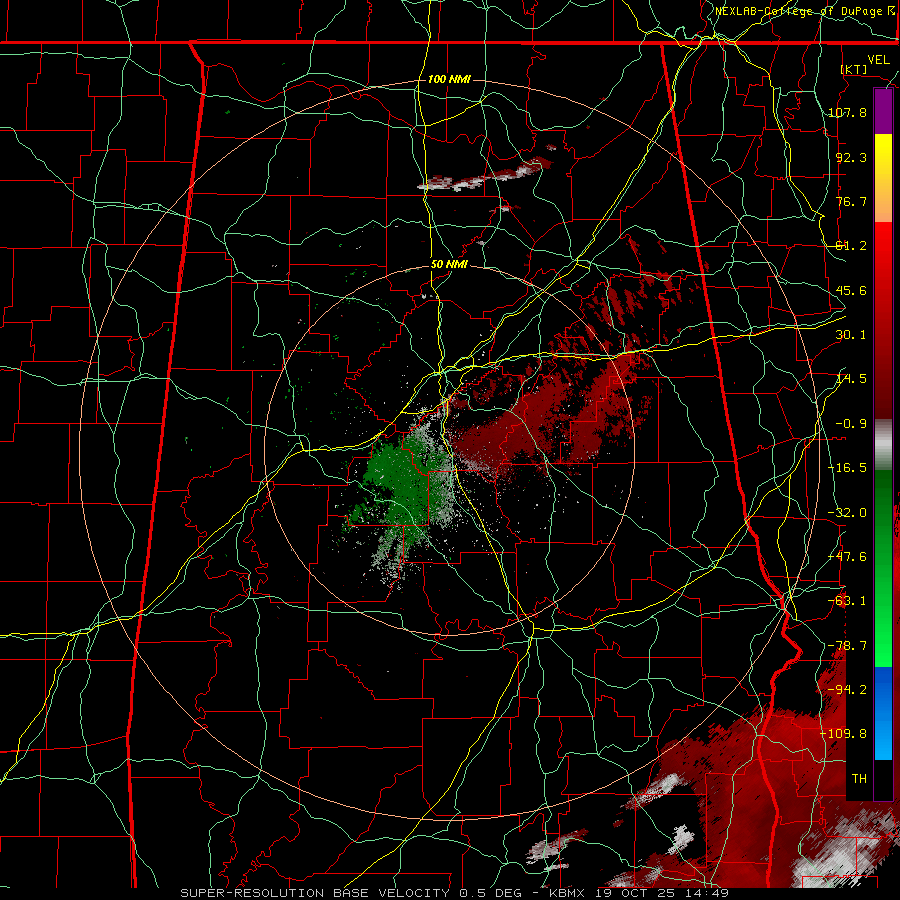Click the 100 NMI range ring label
Viewport: 900px width, 900px height.
[x=449, y=79]
